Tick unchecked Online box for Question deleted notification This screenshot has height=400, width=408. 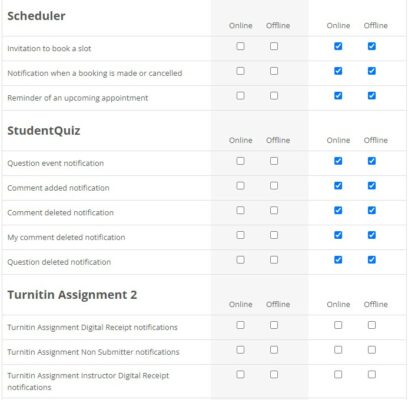point(240,260)
